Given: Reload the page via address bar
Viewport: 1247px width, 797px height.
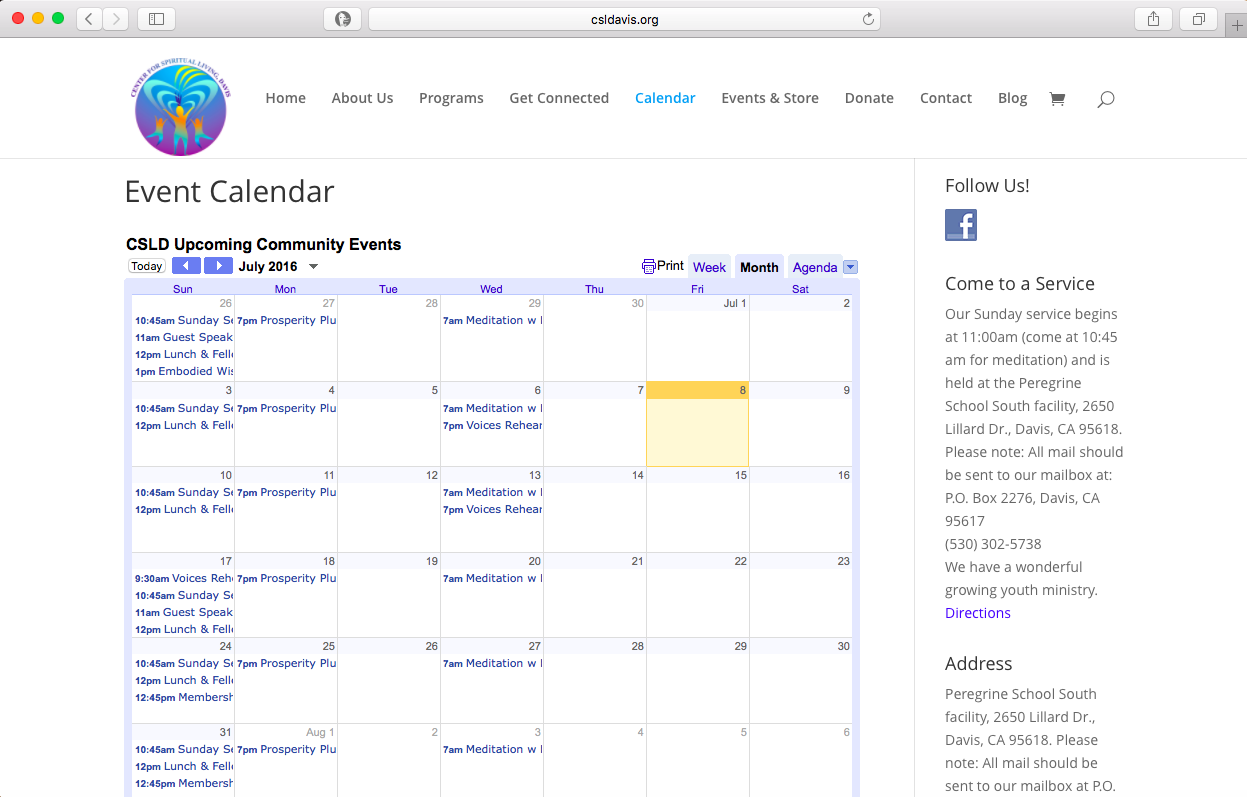Looking at the screenshot, I should (x=868, y=19).
